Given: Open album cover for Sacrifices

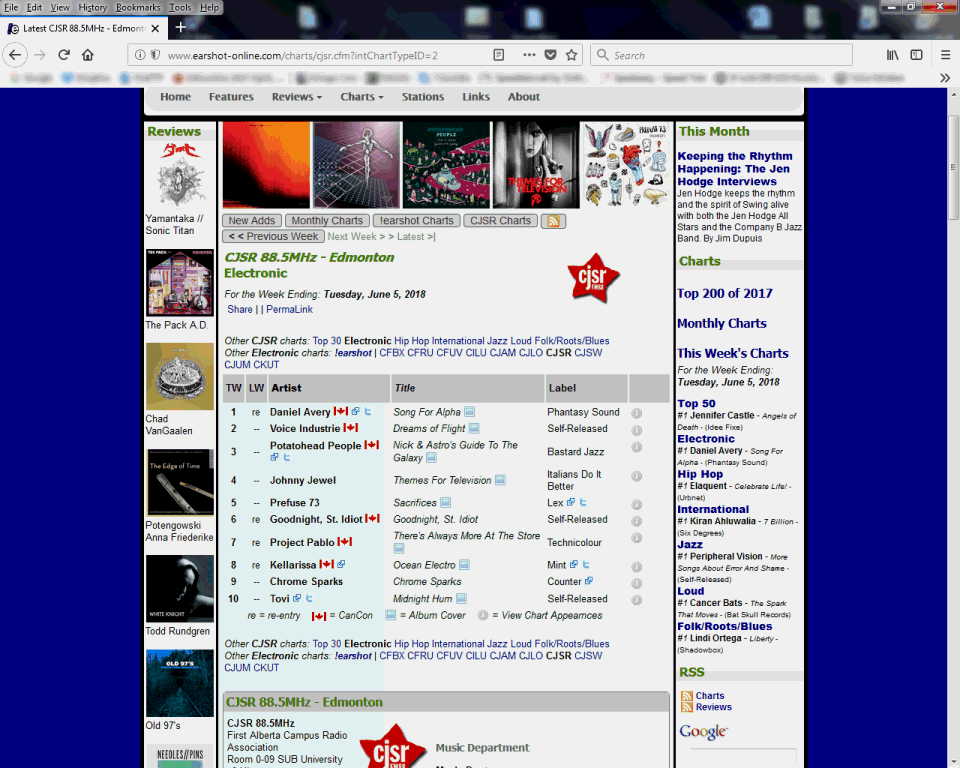Looking at the screenshot, I should (x=446, y=503).
